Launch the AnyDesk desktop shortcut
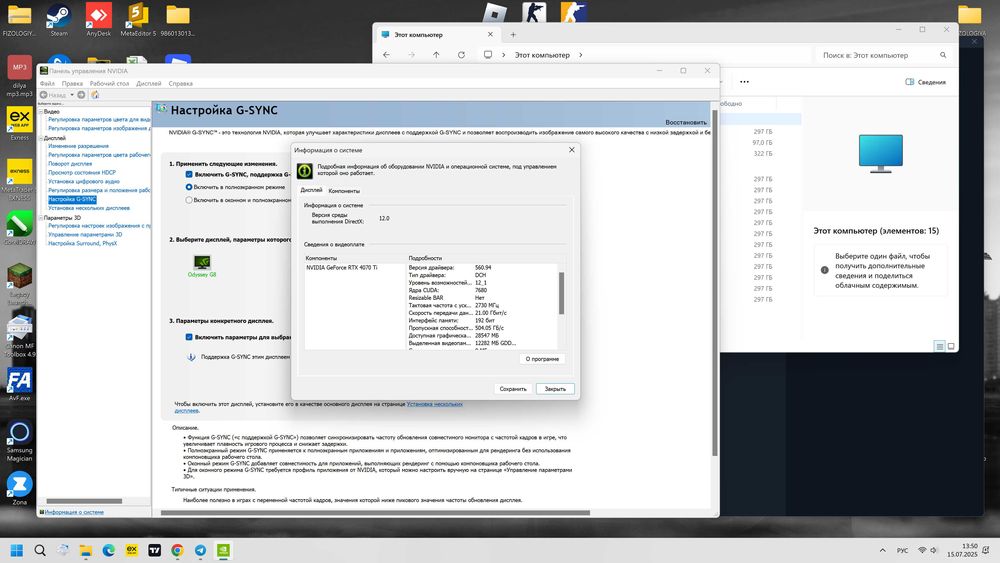The image size is (1000, 563). tap(99, 20)
